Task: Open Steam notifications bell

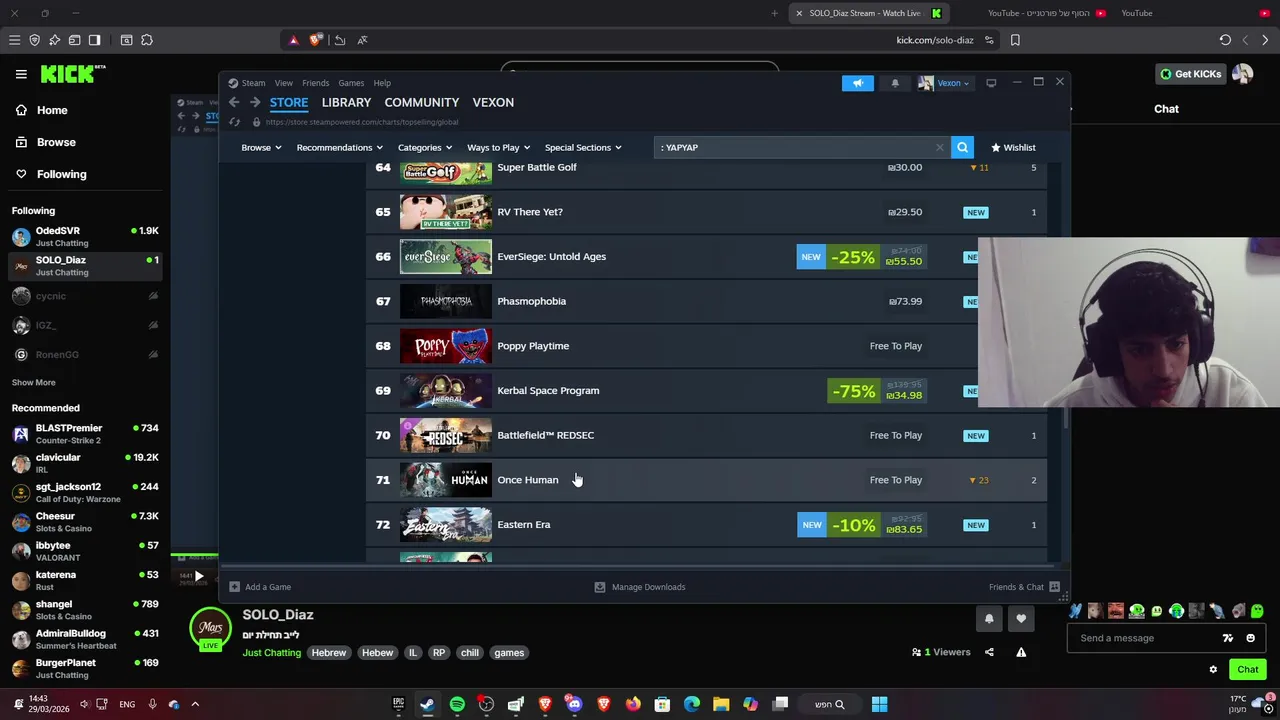Action: click(895, 83)
